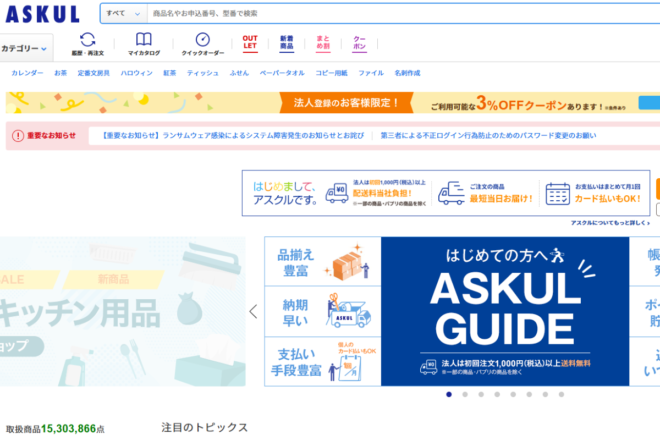660x440 pixels.
Task: Open the まとめ割 bulk discount icon
Action: tap(323, 44)
